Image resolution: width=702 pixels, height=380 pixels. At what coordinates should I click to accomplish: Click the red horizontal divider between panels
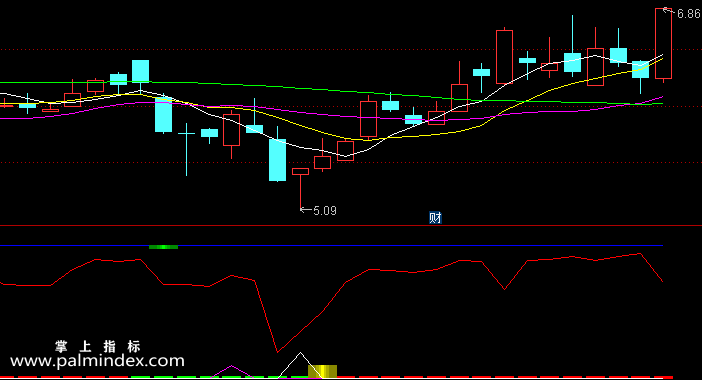coord(351,226)
